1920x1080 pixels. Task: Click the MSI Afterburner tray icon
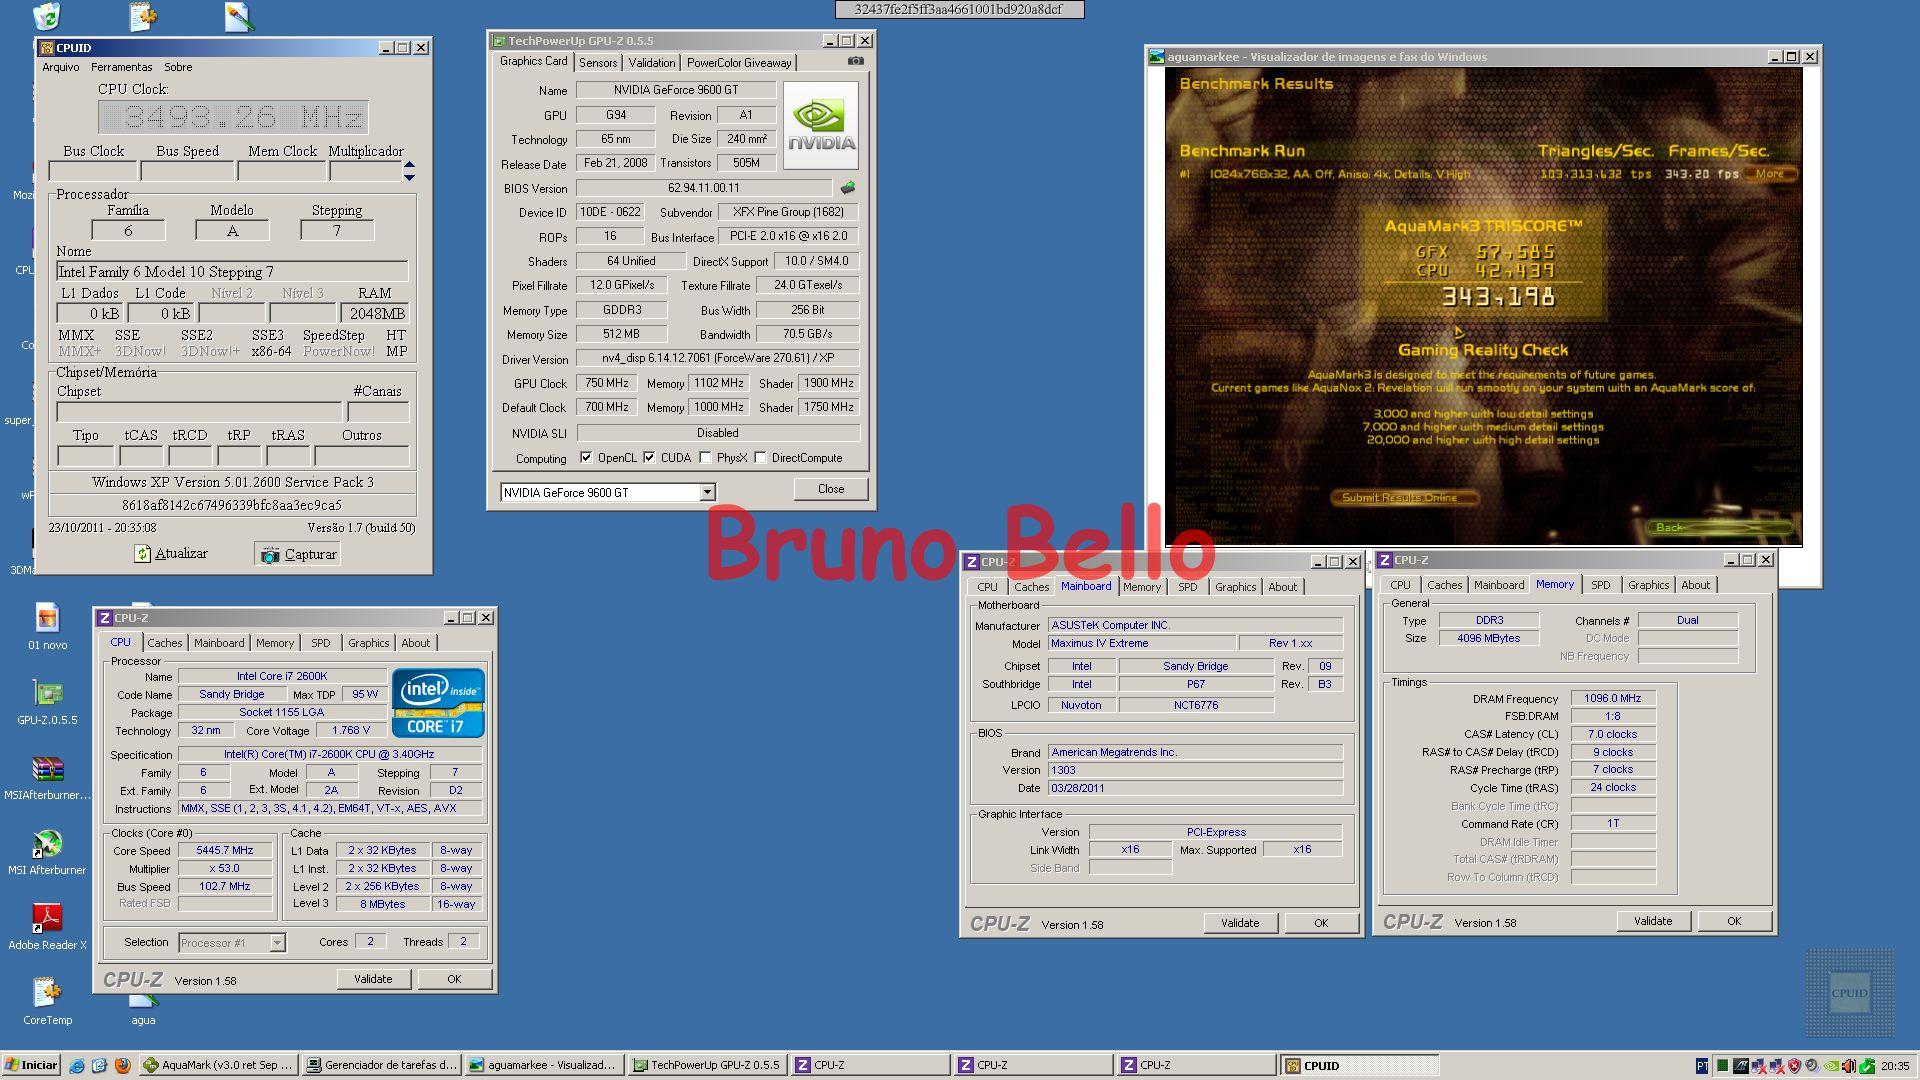click(1741, 1066)
